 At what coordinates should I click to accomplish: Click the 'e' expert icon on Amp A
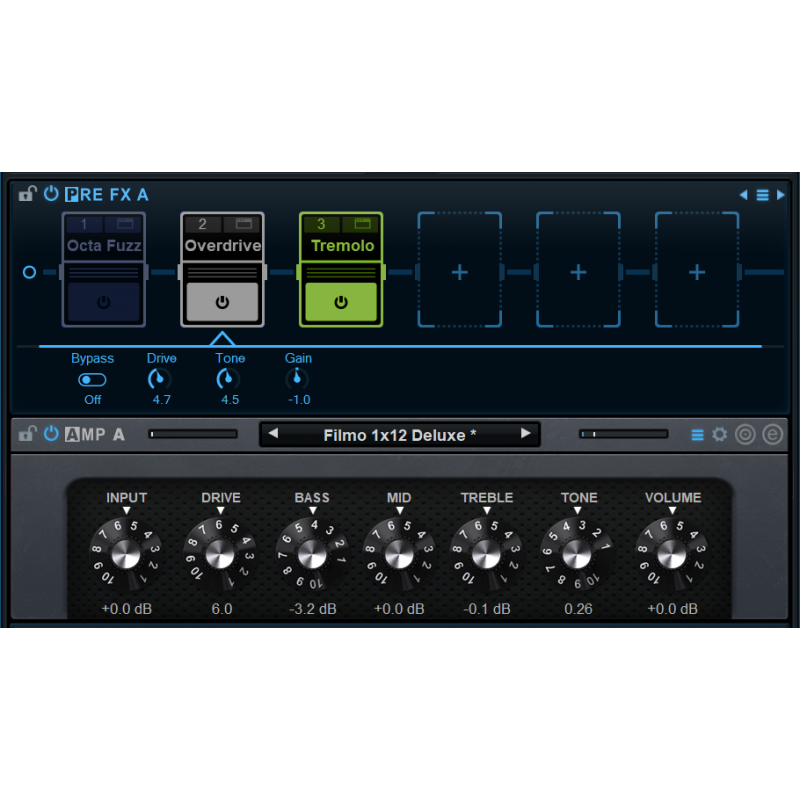pos(771,434)
